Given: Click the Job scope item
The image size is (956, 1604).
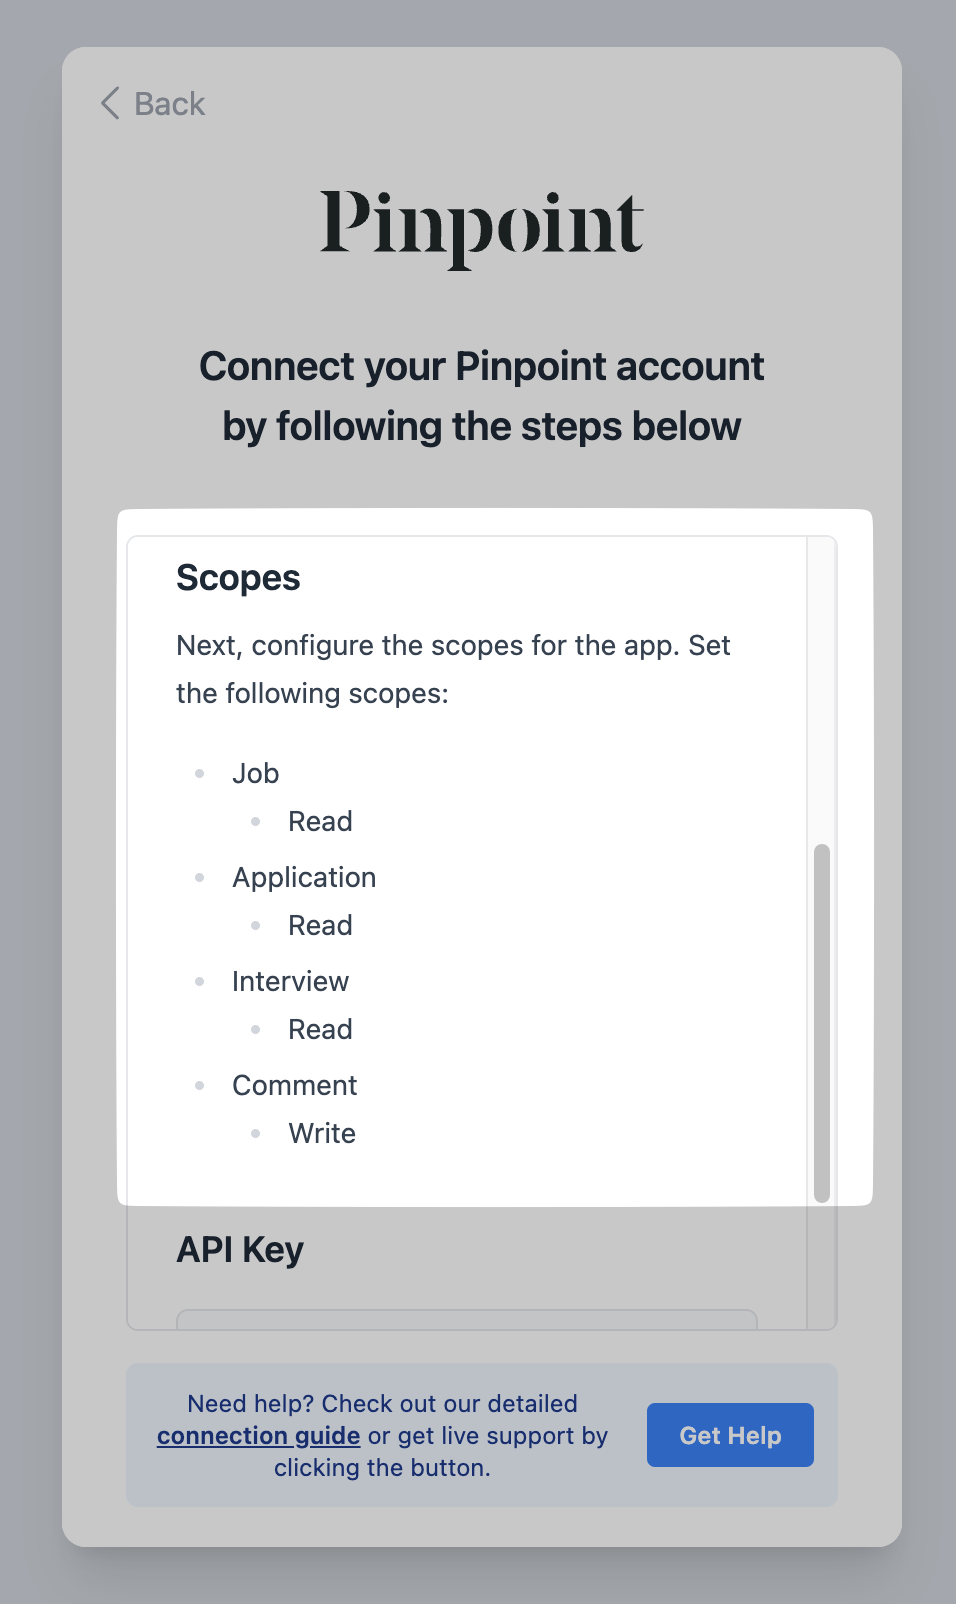Looking at the screenshot, I should pyautogui.click(x=255, y=773).
